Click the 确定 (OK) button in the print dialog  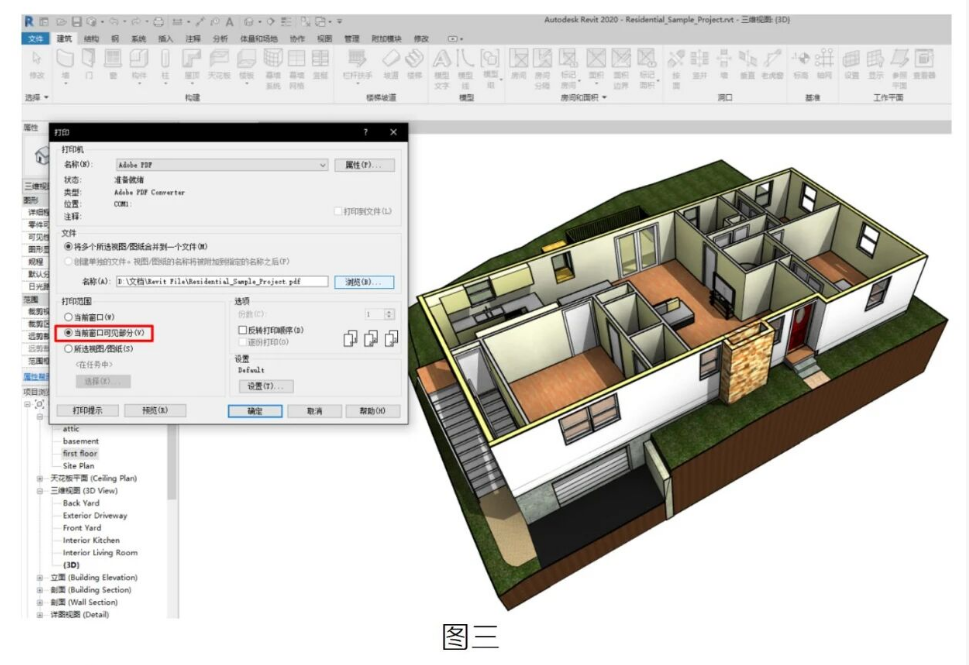(255, 411)
